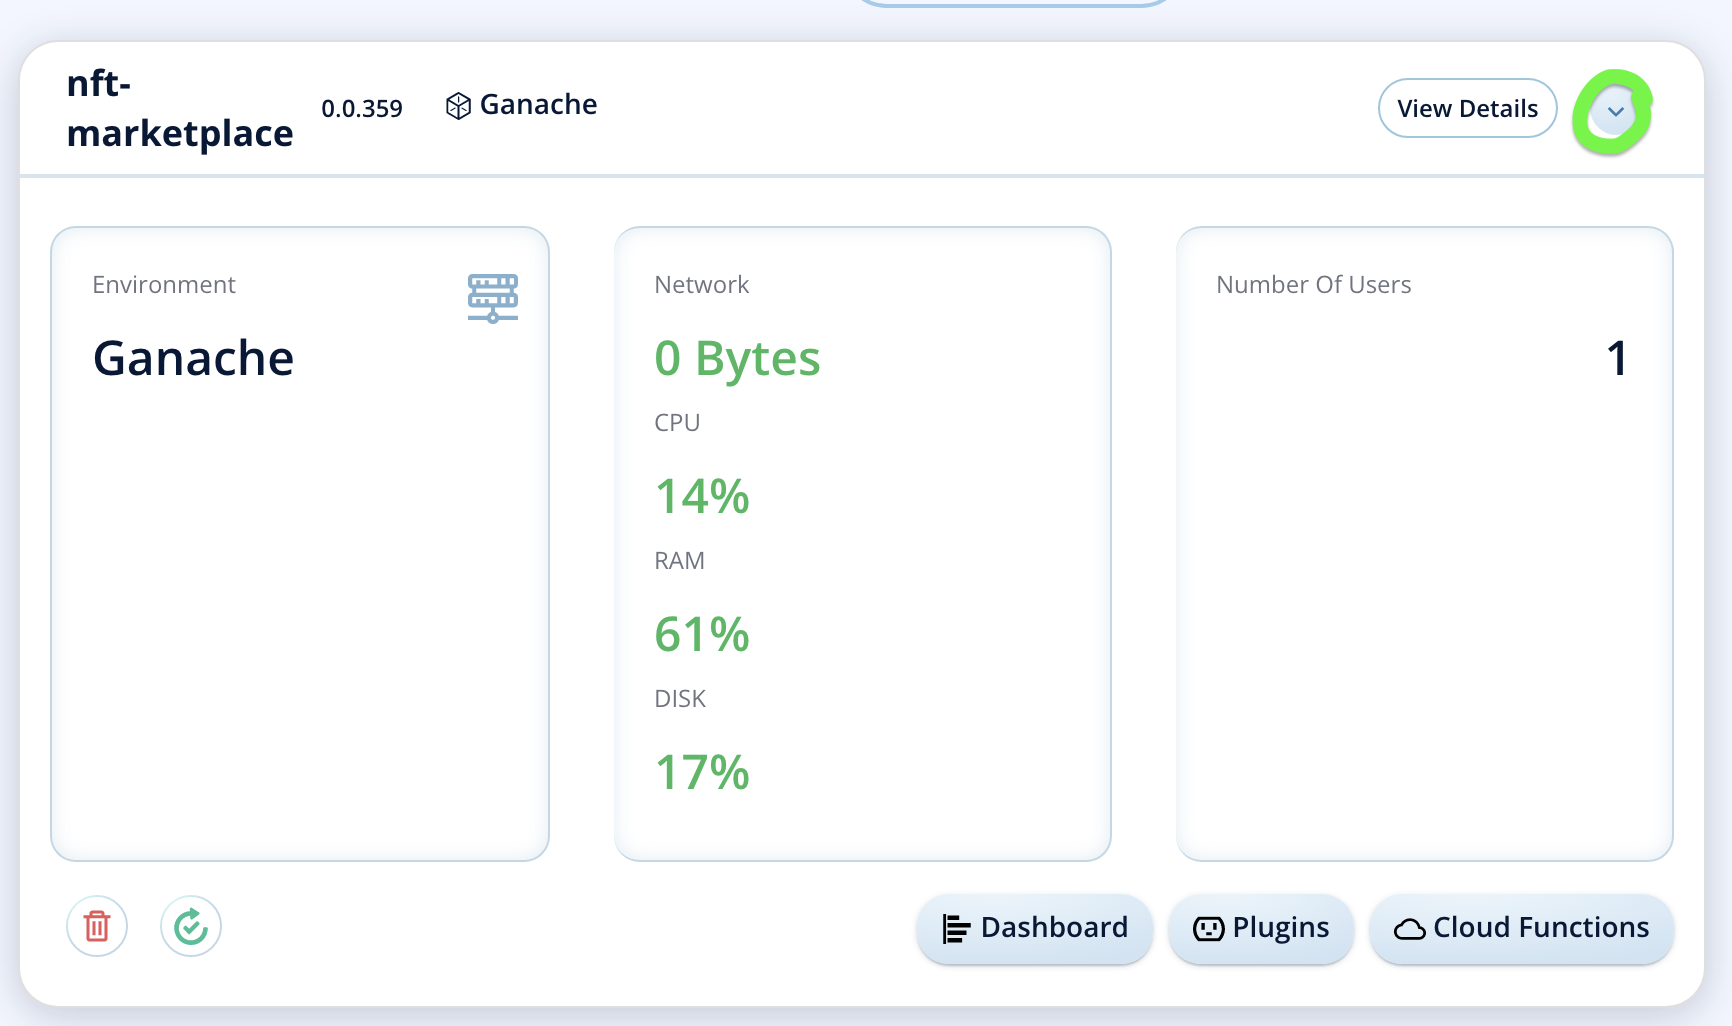The width and height of the screenshot is (1732, 1026).
Task: Click the nft-marketplace server title
Action: 180,108
